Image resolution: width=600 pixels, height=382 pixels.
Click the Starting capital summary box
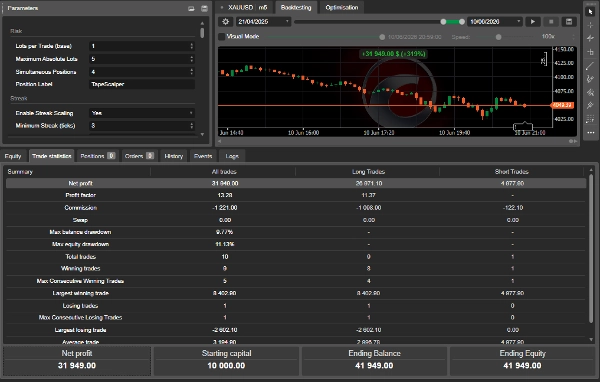click(226, 360)
